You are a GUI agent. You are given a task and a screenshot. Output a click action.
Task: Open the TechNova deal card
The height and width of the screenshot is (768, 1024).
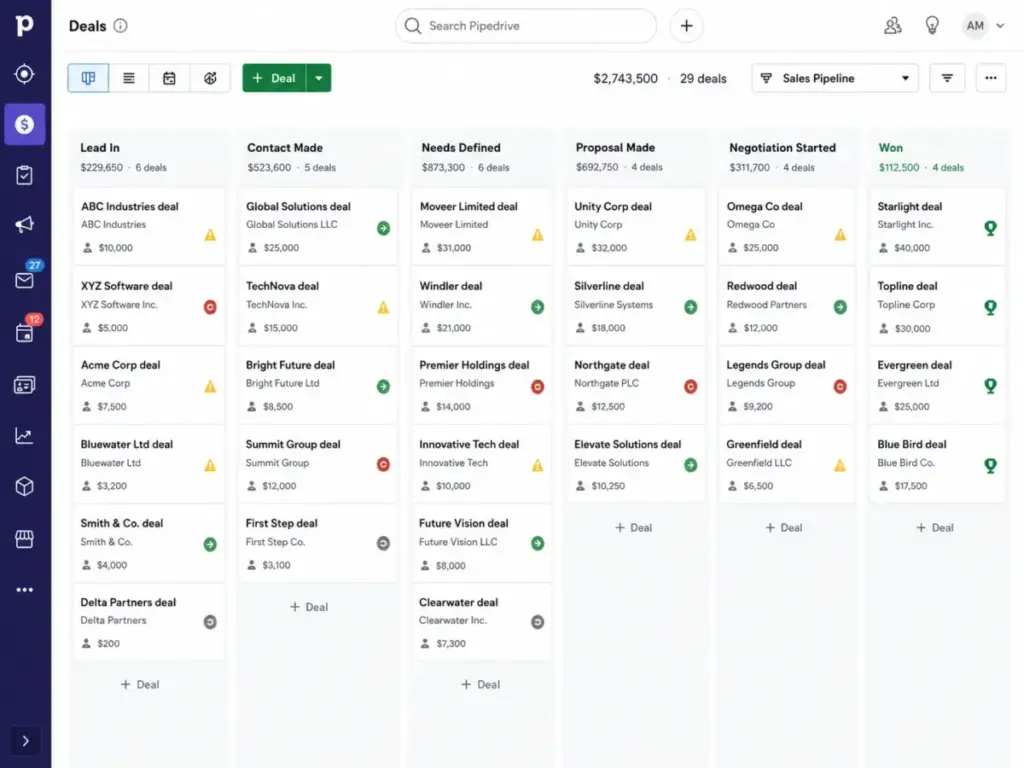(318, 306)
